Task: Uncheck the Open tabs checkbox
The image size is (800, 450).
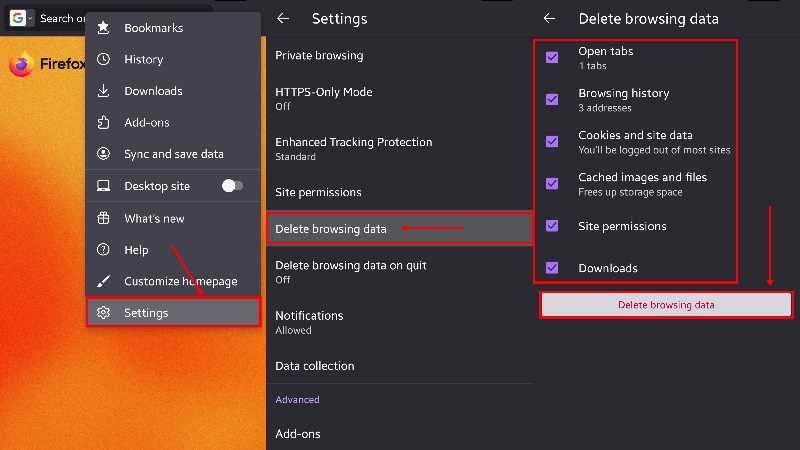Action: pyautogui.click(x=552, y=58)
